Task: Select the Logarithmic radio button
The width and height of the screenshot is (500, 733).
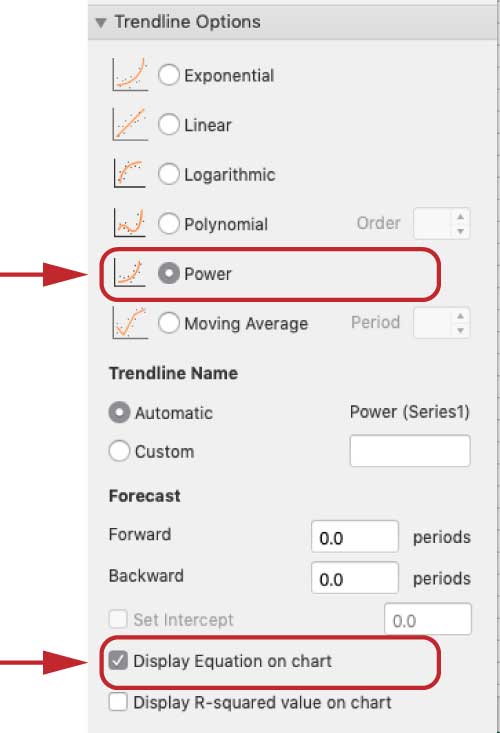Action: 169,174
